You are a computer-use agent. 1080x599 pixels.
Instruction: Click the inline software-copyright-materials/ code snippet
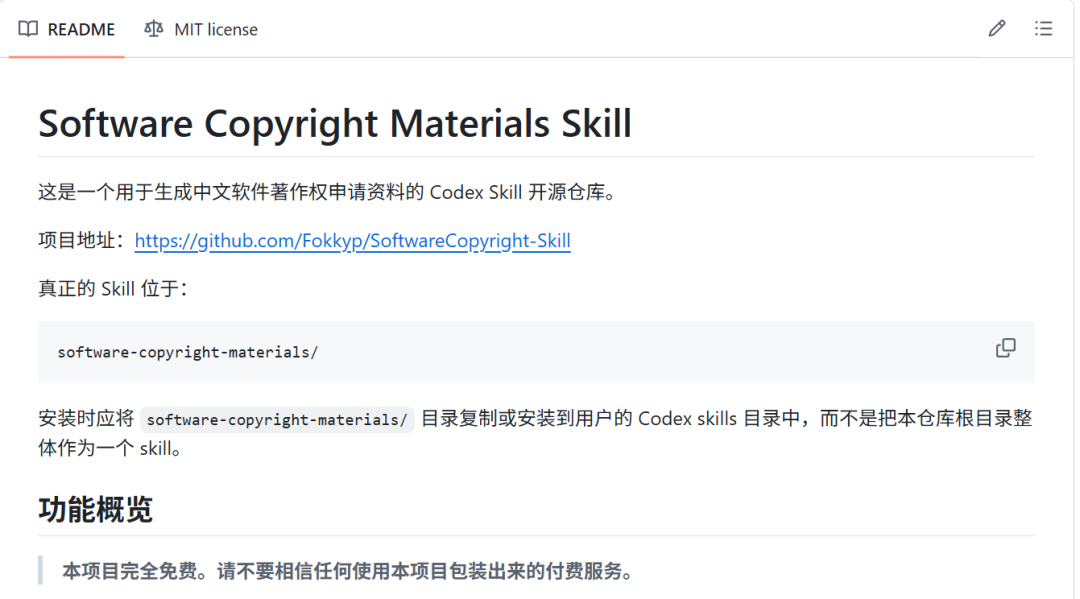point(277,419)
